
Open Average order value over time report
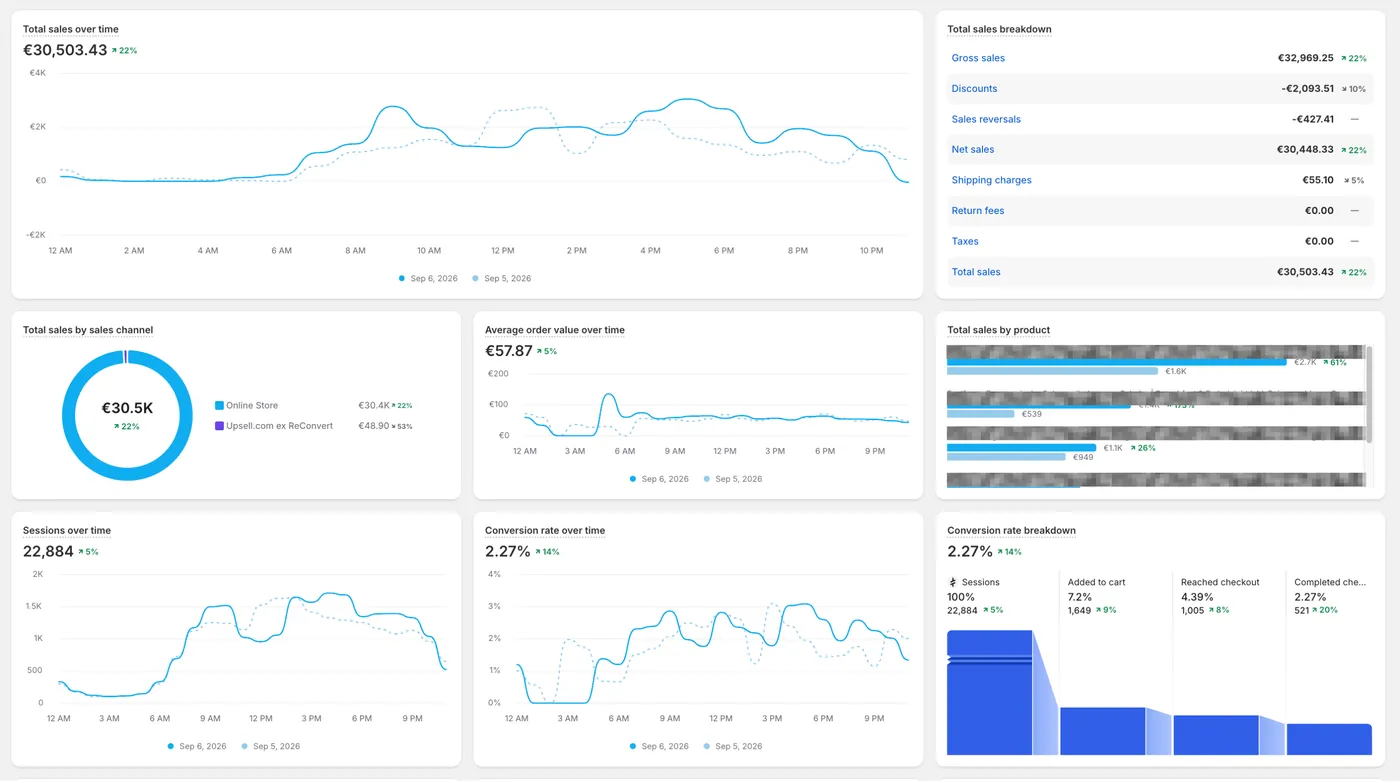coord(554,330)
